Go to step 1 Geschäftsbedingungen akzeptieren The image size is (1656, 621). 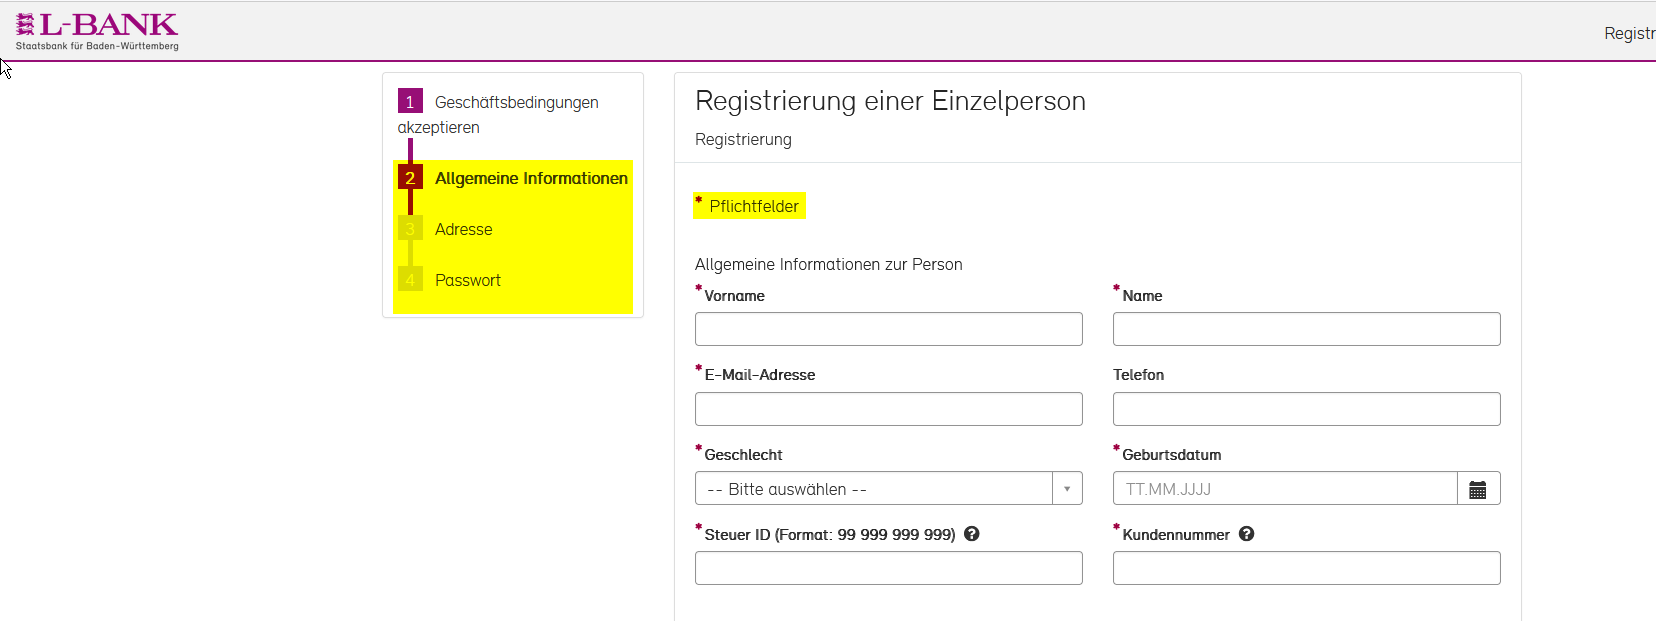coord(498,114)
